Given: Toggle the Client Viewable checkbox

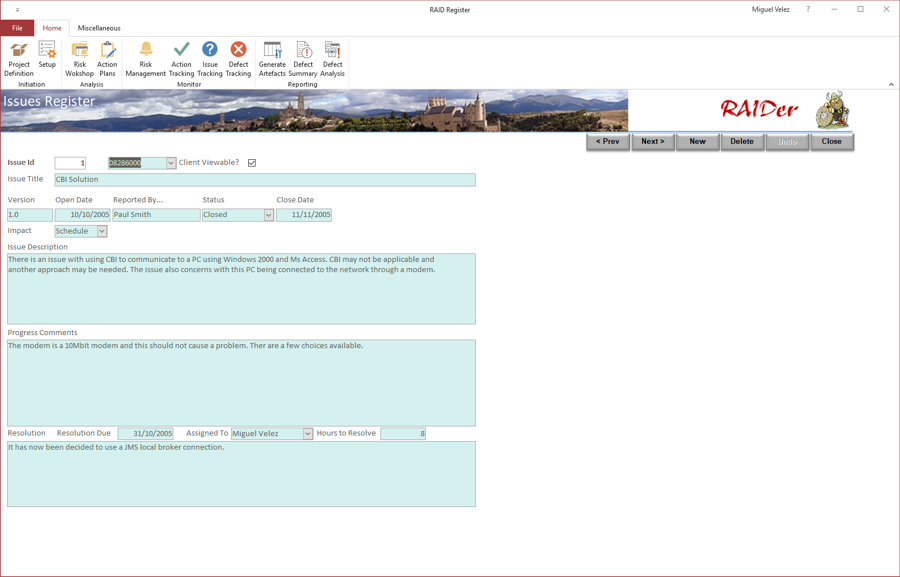Looking at the screenshot, I should coord(252,163).
